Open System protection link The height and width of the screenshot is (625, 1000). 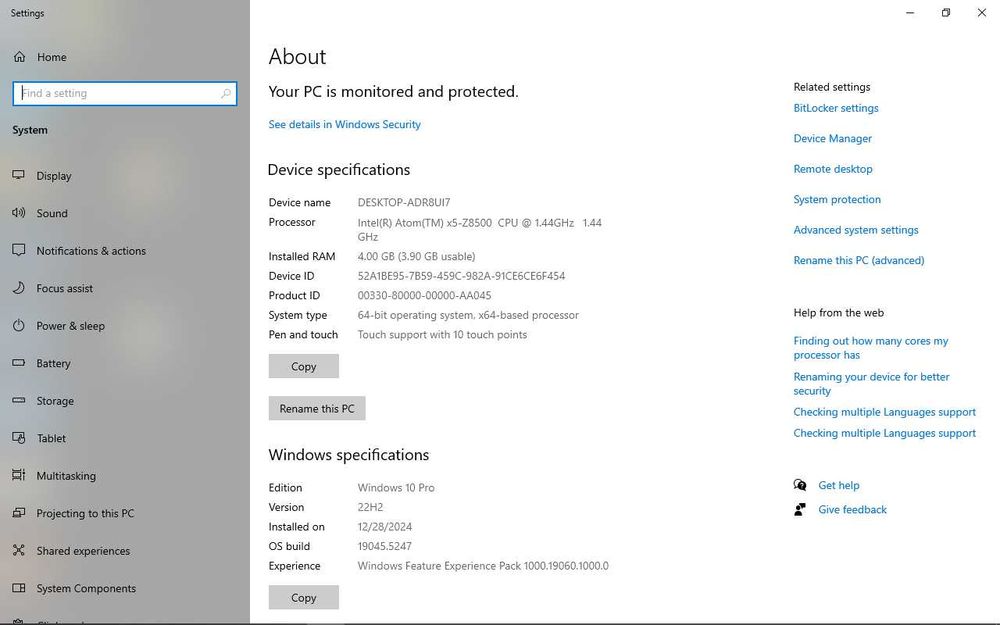click(x=837, y=200)
